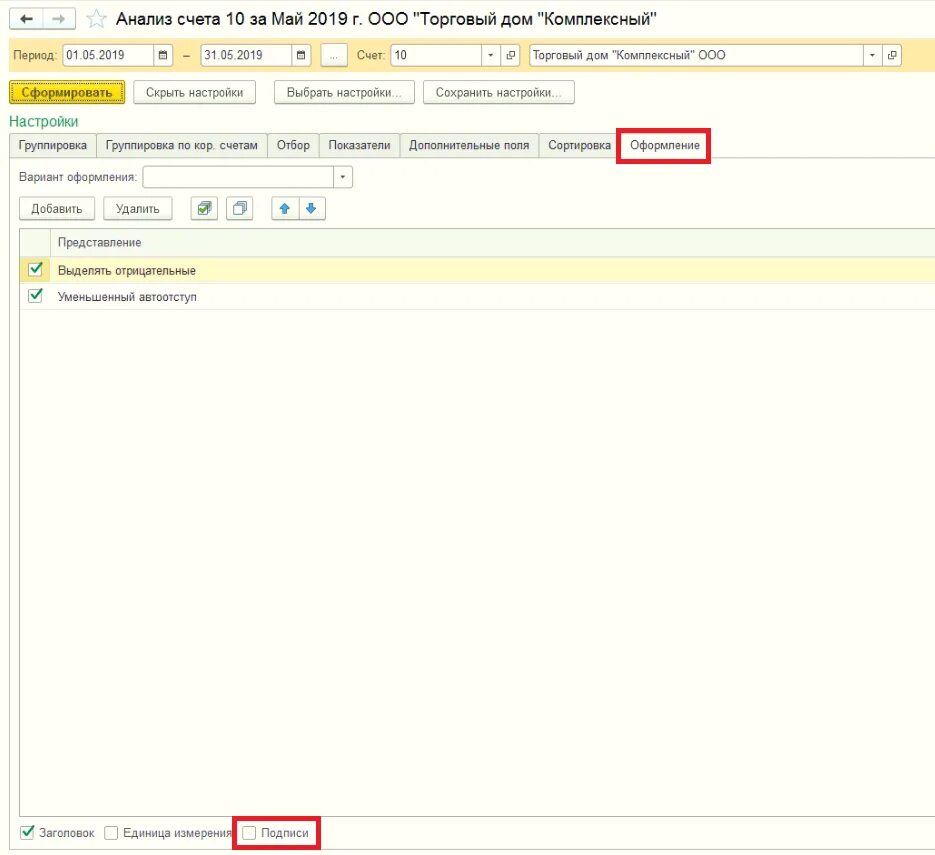Click the 'Удалить' button
935x855 pixels.
[138, 209]
